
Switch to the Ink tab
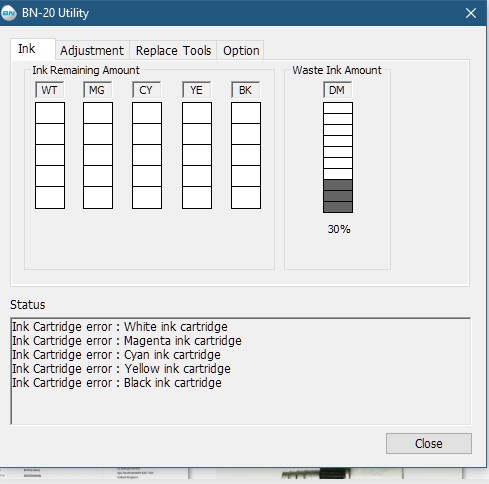(x=33, y=49)
